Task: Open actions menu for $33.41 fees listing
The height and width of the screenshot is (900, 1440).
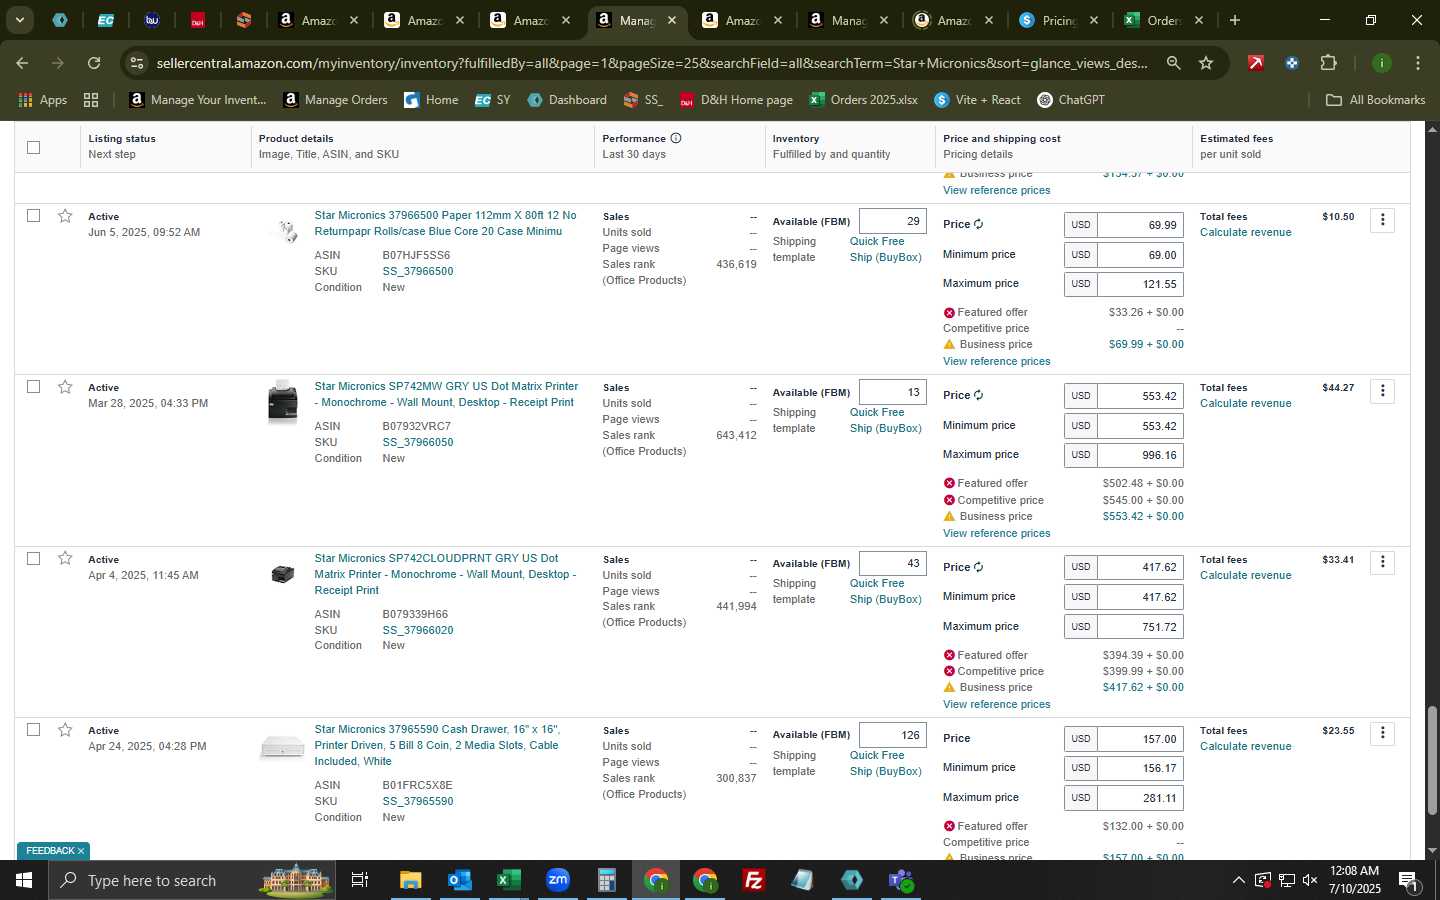Action: [1383, 562]
